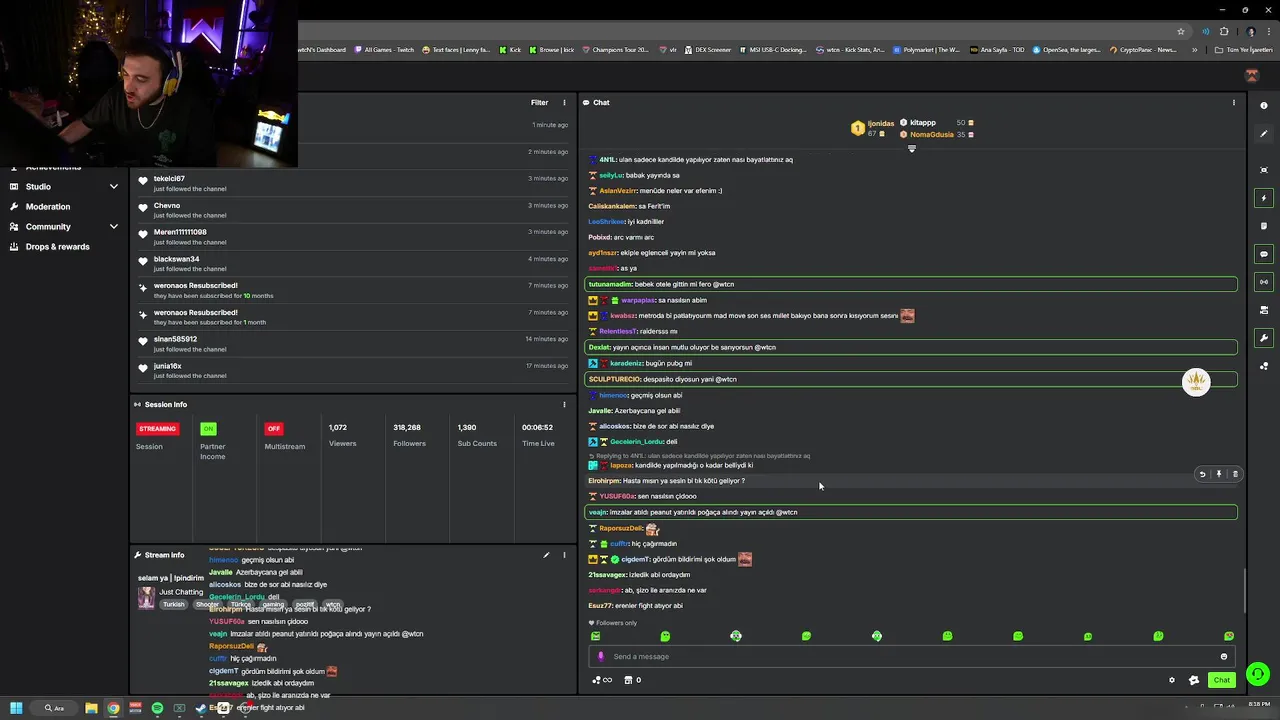Click inside the Send a message field
The image size is (1280, 720).
[910, 657]
